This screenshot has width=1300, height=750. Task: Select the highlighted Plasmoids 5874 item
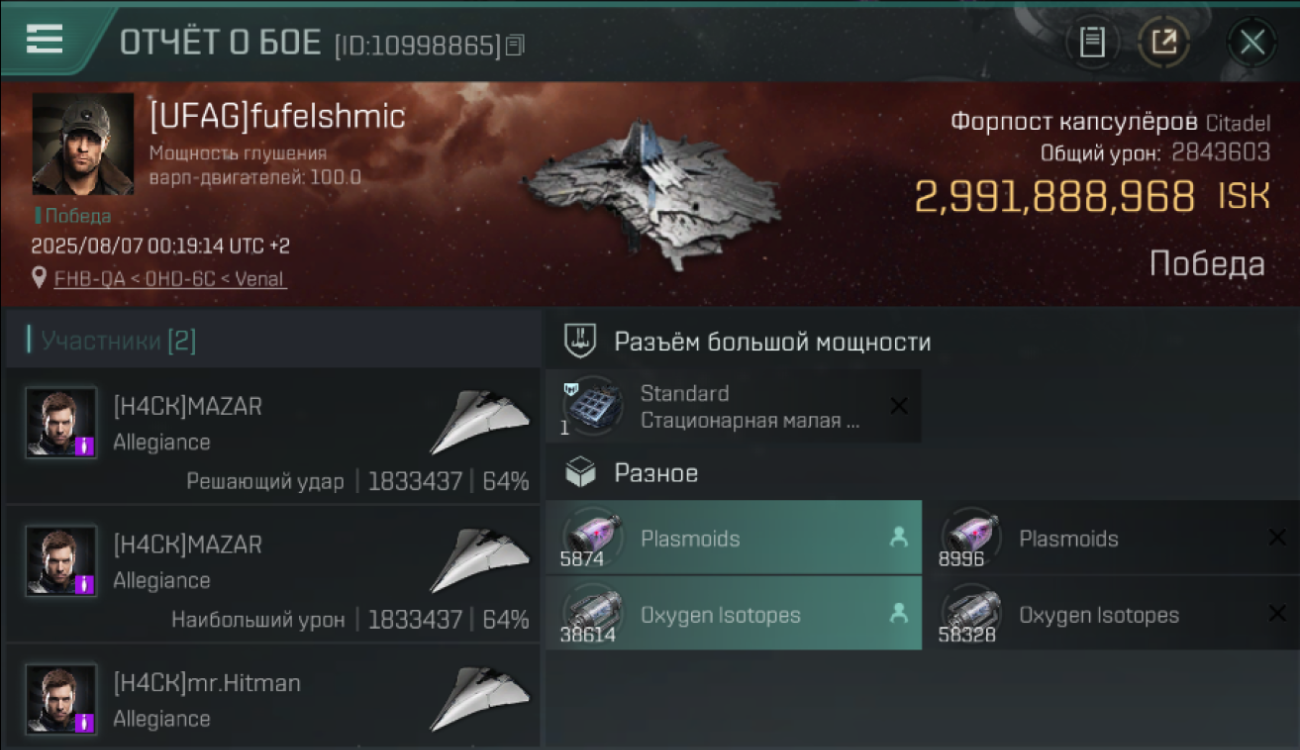[x=734, y=538]
